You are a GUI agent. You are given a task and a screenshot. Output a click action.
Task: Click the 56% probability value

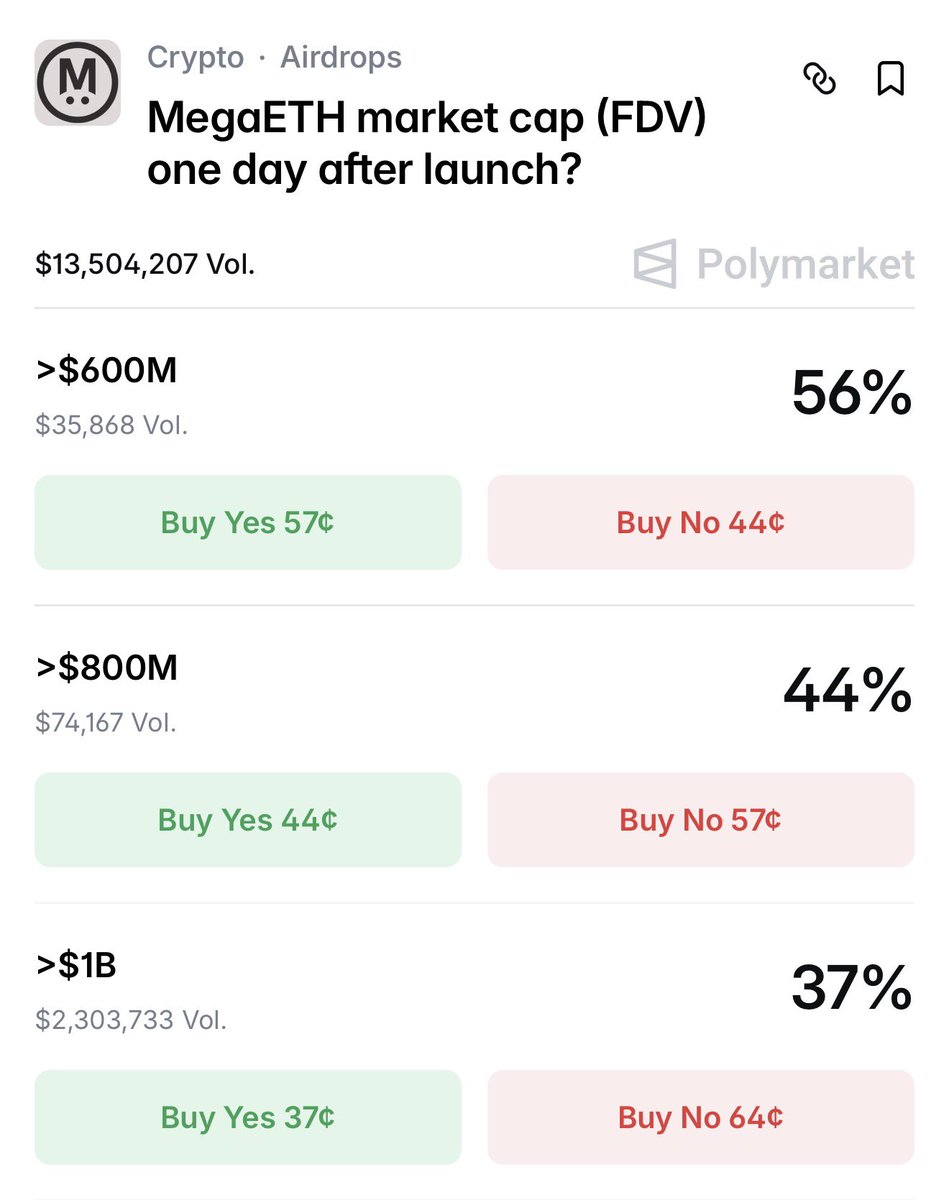coord(851,392)
